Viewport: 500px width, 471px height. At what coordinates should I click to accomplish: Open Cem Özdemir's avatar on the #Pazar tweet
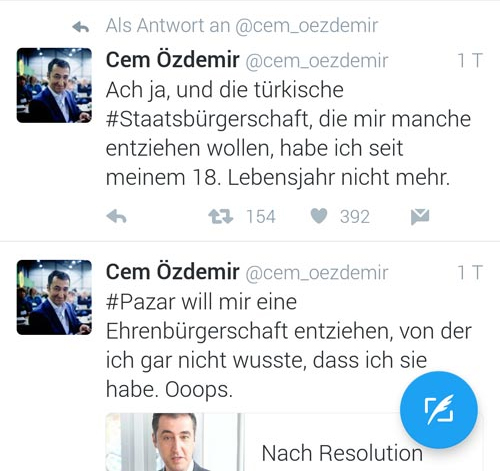54,297
